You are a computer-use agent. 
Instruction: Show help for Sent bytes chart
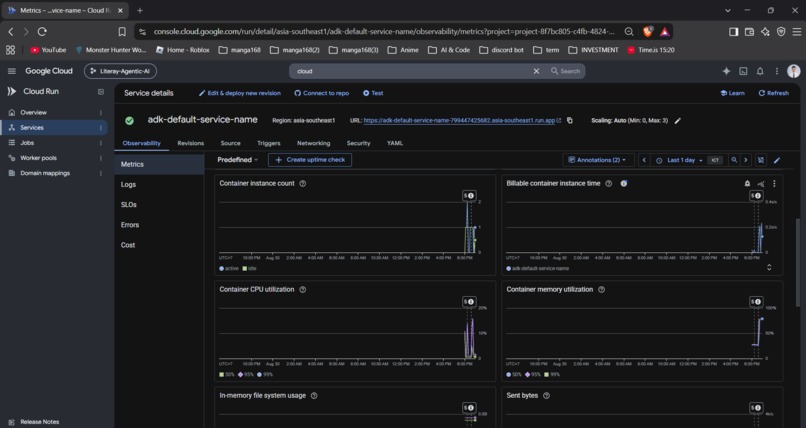tap(546, 396)
